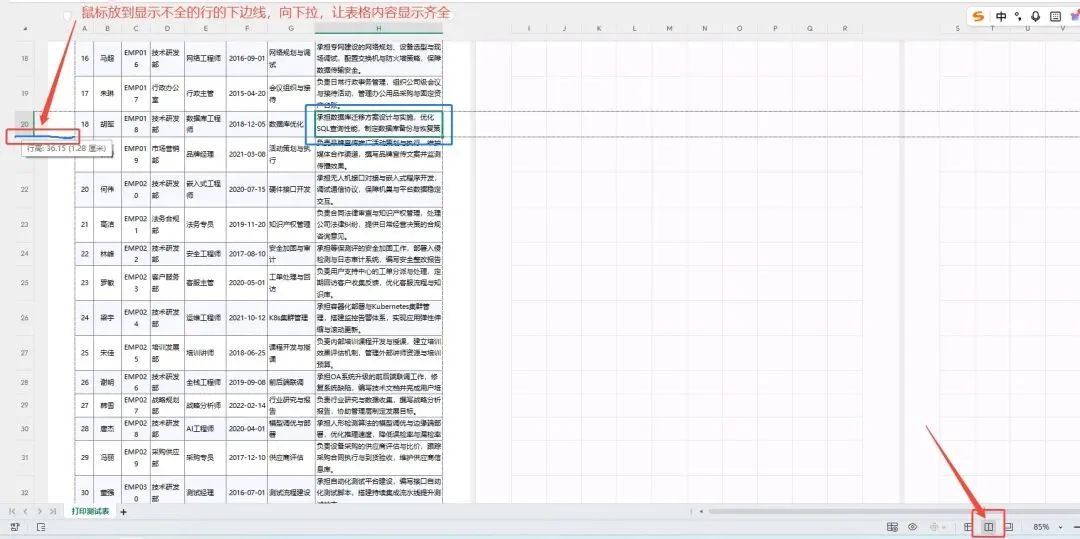Viewport: 1080px width, 539px height.
Task: Click cell containing 战略分析师
Action: tap(205, 405)
